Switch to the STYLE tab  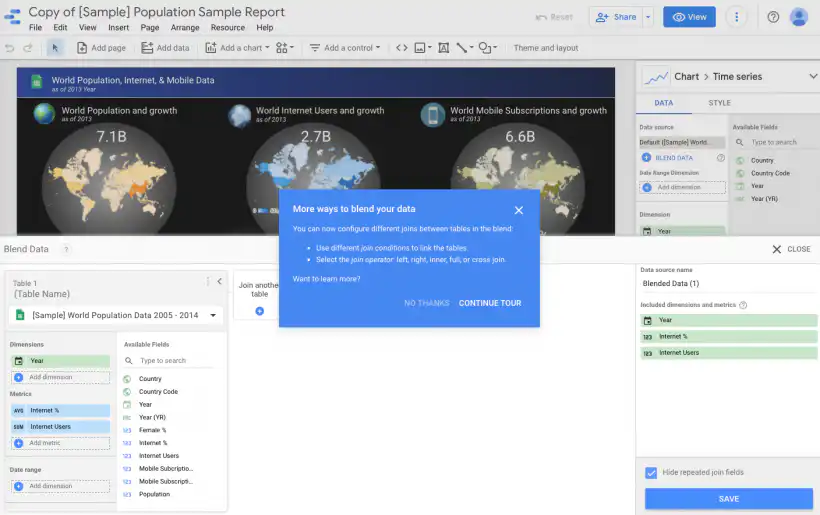(719, 103)
